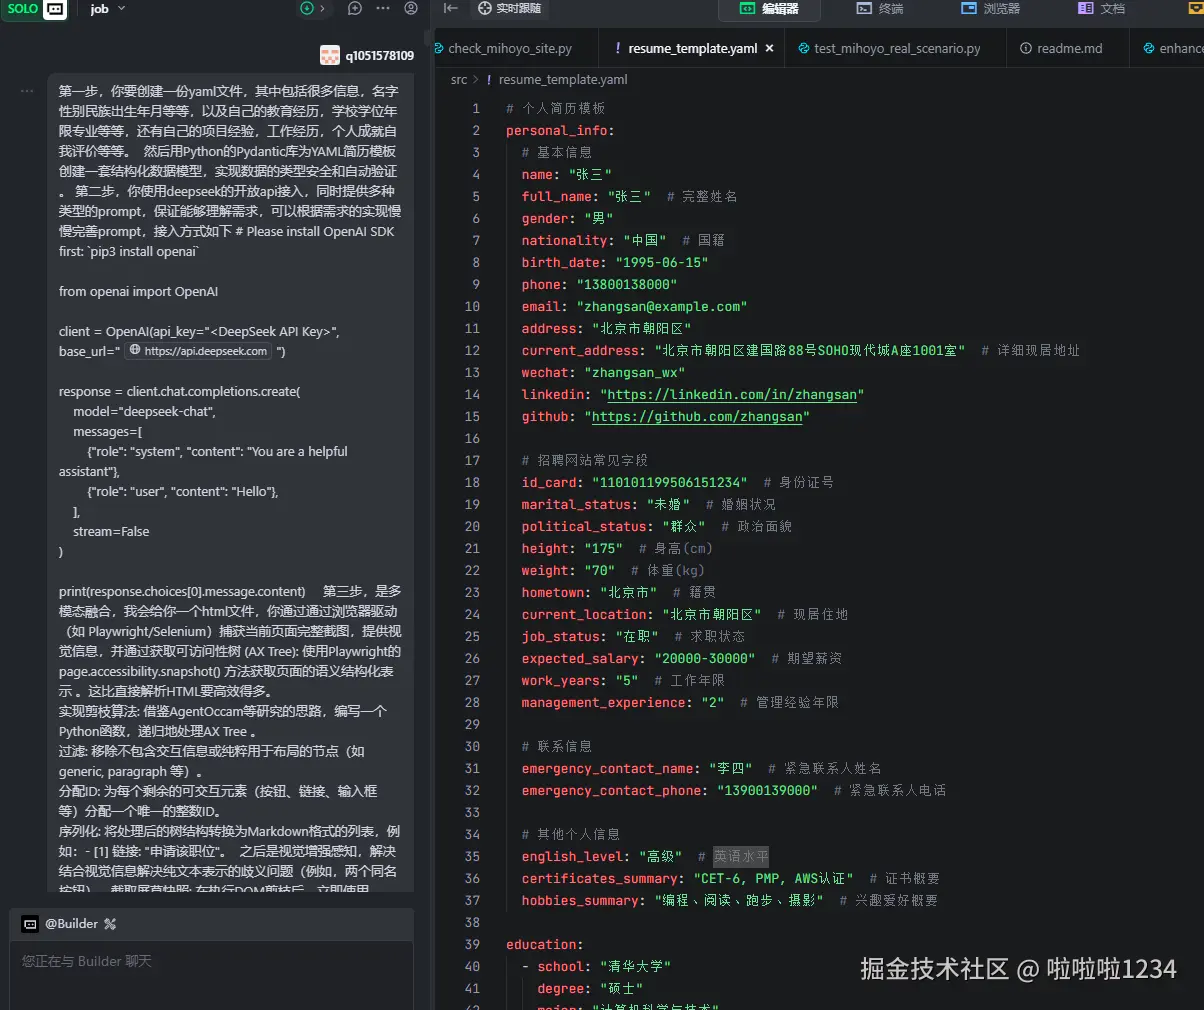Switch to the 浏览器 browser tab
Image resolution: width=1204 pixels, height=1010 pixels.
(991, 8)
